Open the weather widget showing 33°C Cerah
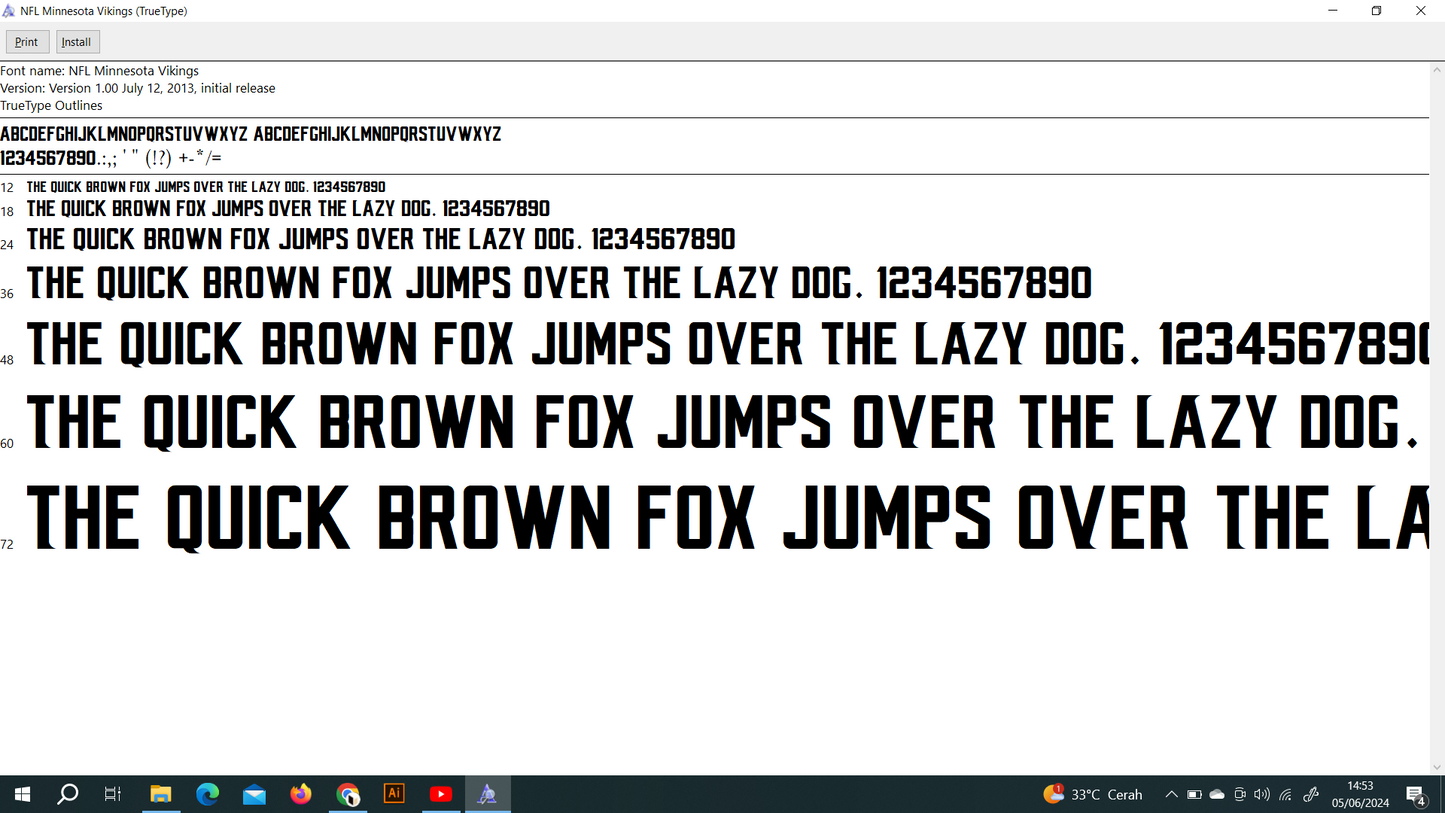Viewport: 1445px width, 813px height. pyautogui.click(x=1093, y=794)
